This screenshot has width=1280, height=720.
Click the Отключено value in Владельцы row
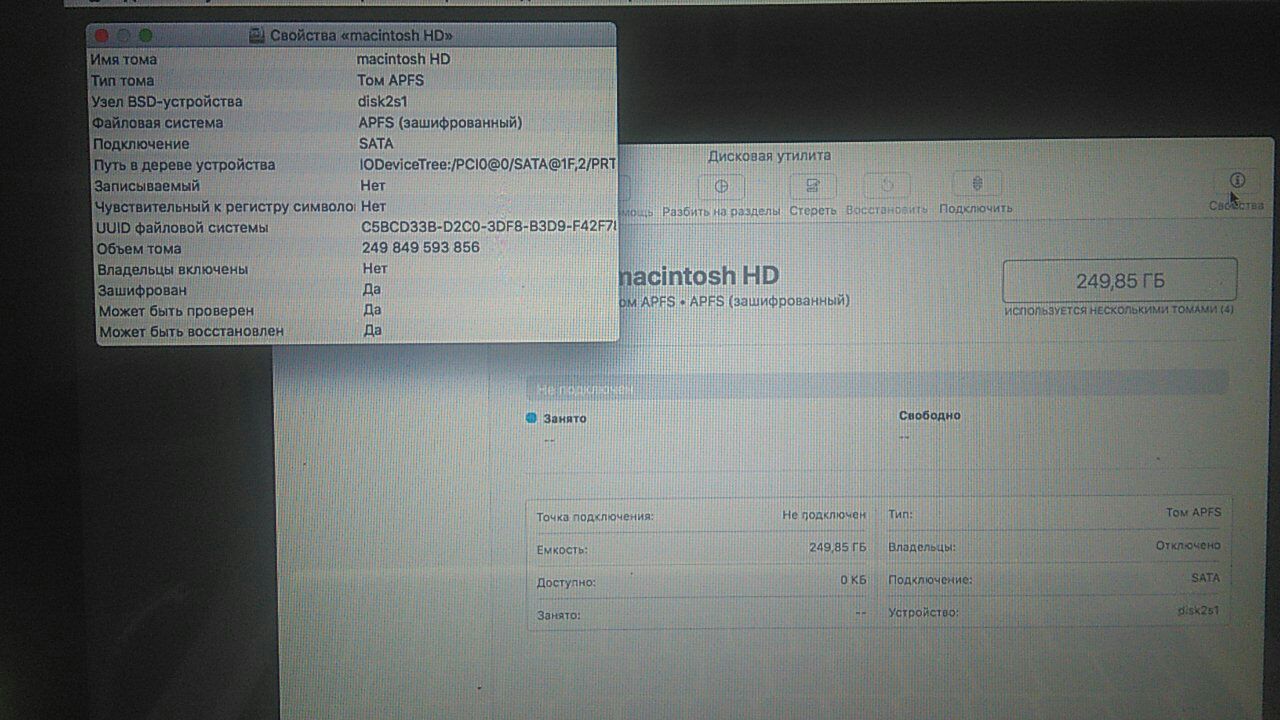[1188, 545]
